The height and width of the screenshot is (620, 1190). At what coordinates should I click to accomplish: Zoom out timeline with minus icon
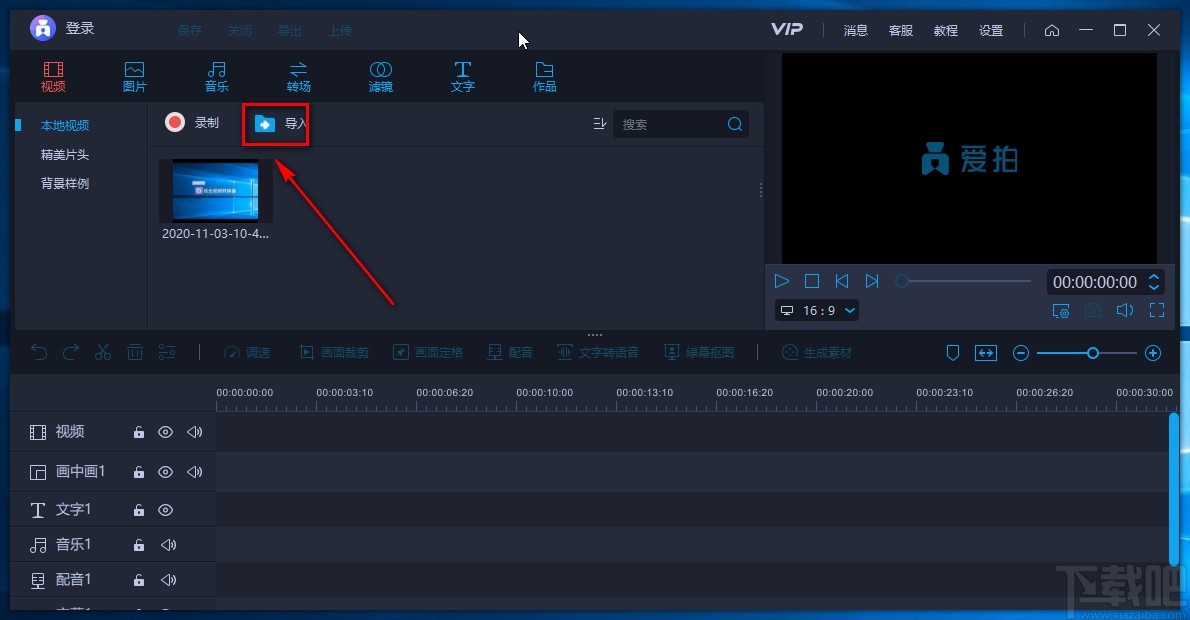[x=1021, y=353]
